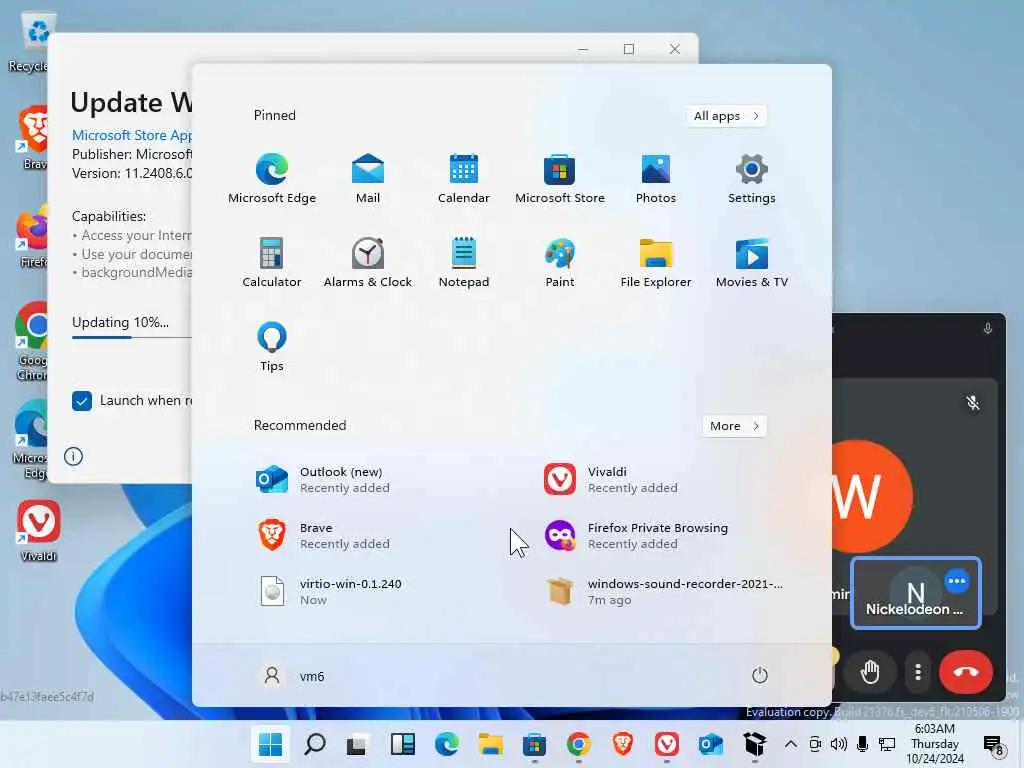1024x768 pixels.
Task: Expand the All apps list
Action: coord(726,116)
